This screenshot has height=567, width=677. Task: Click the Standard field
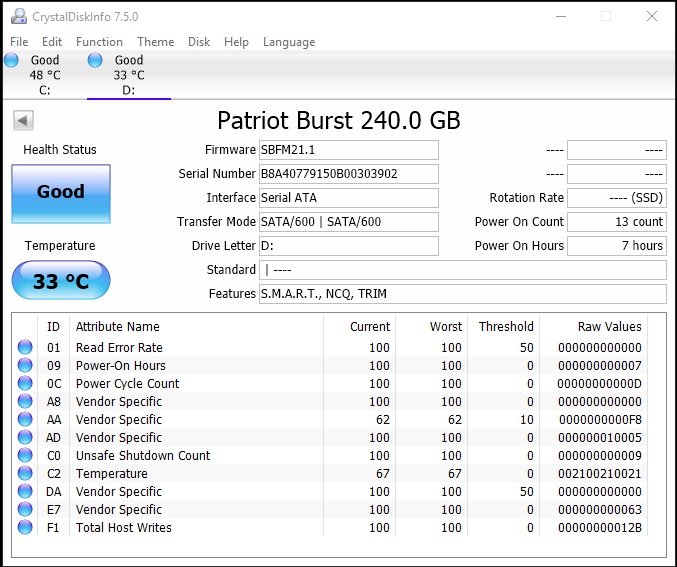463,270
